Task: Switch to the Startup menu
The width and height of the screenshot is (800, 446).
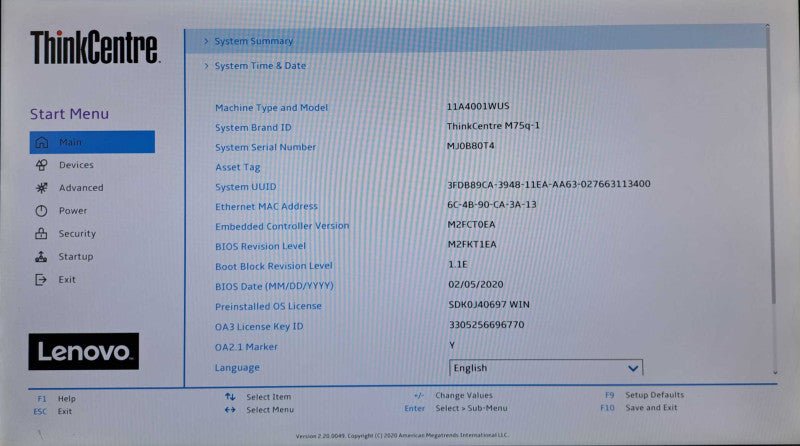Action: (x=76, y=257)
